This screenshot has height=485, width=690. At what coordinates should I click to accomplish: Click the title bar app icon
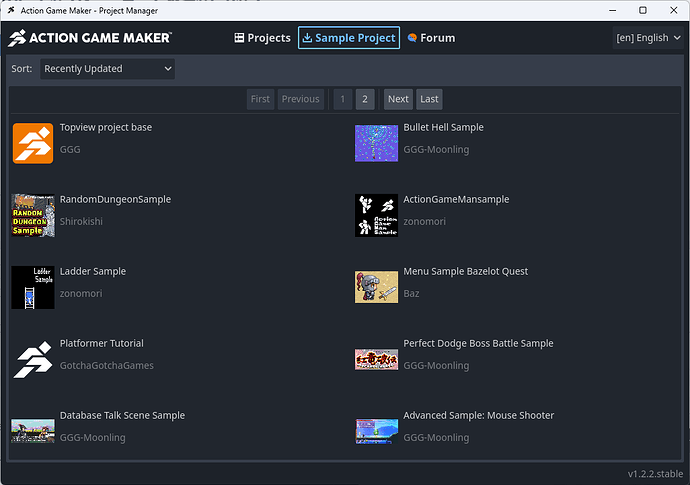pos(11,10)
